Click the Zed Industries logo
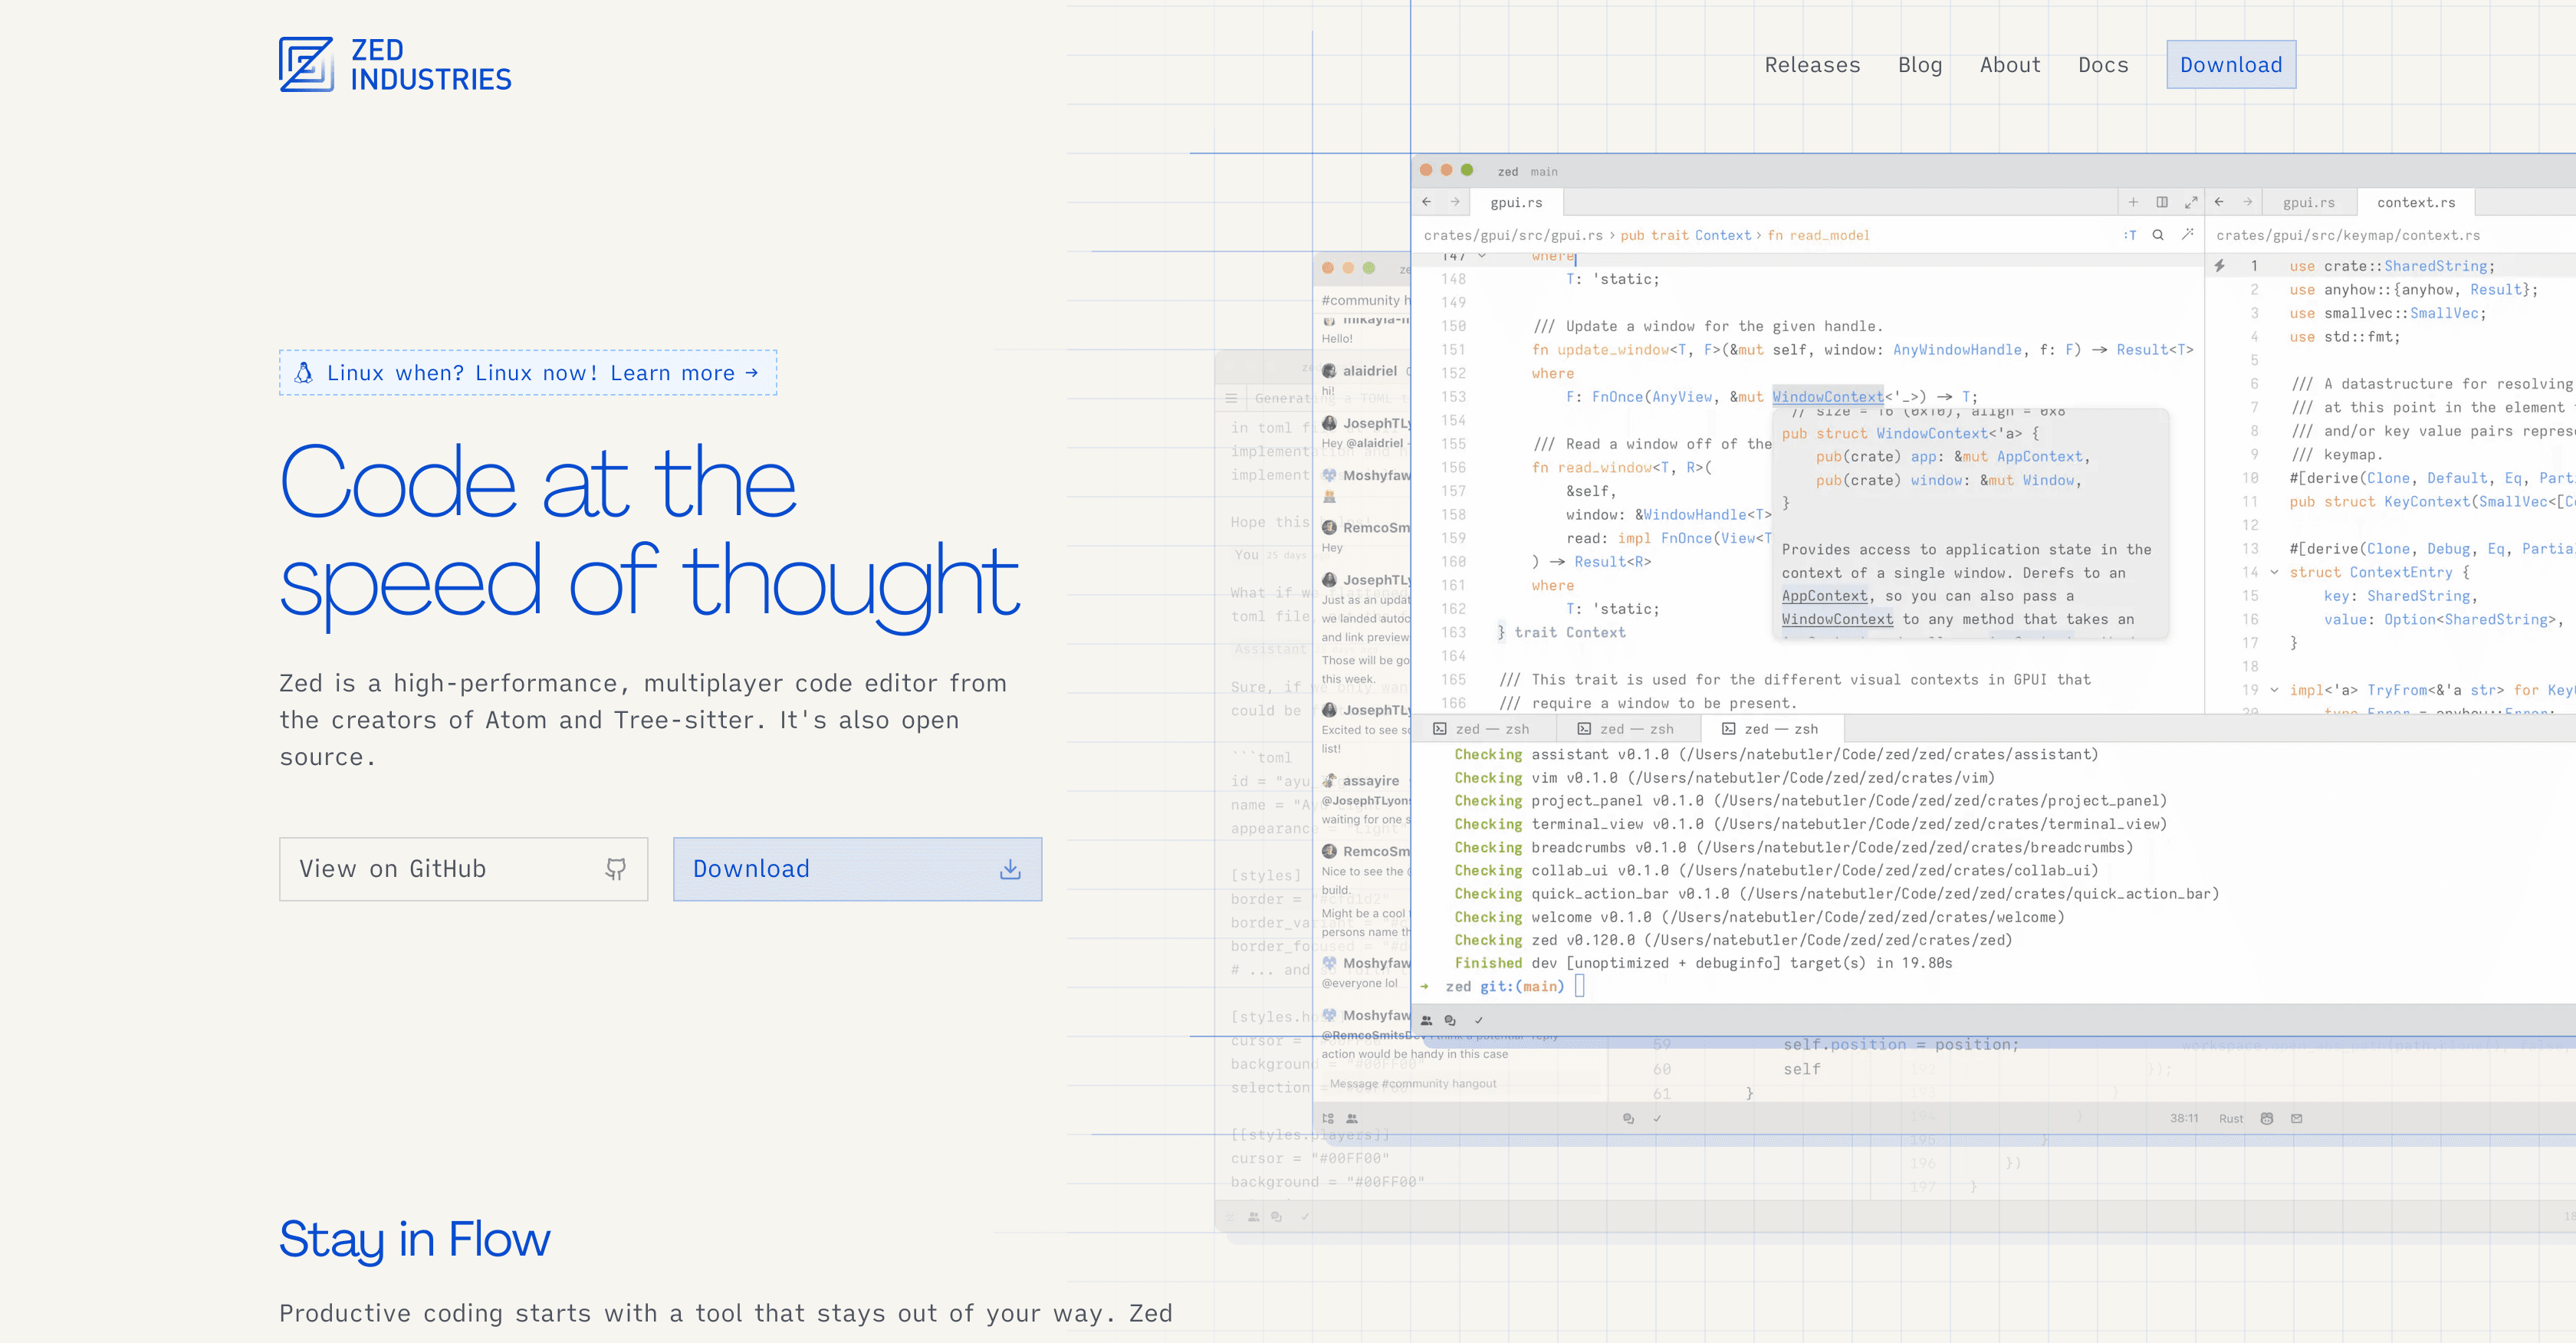The image size is (2576, 1343). 394,65
